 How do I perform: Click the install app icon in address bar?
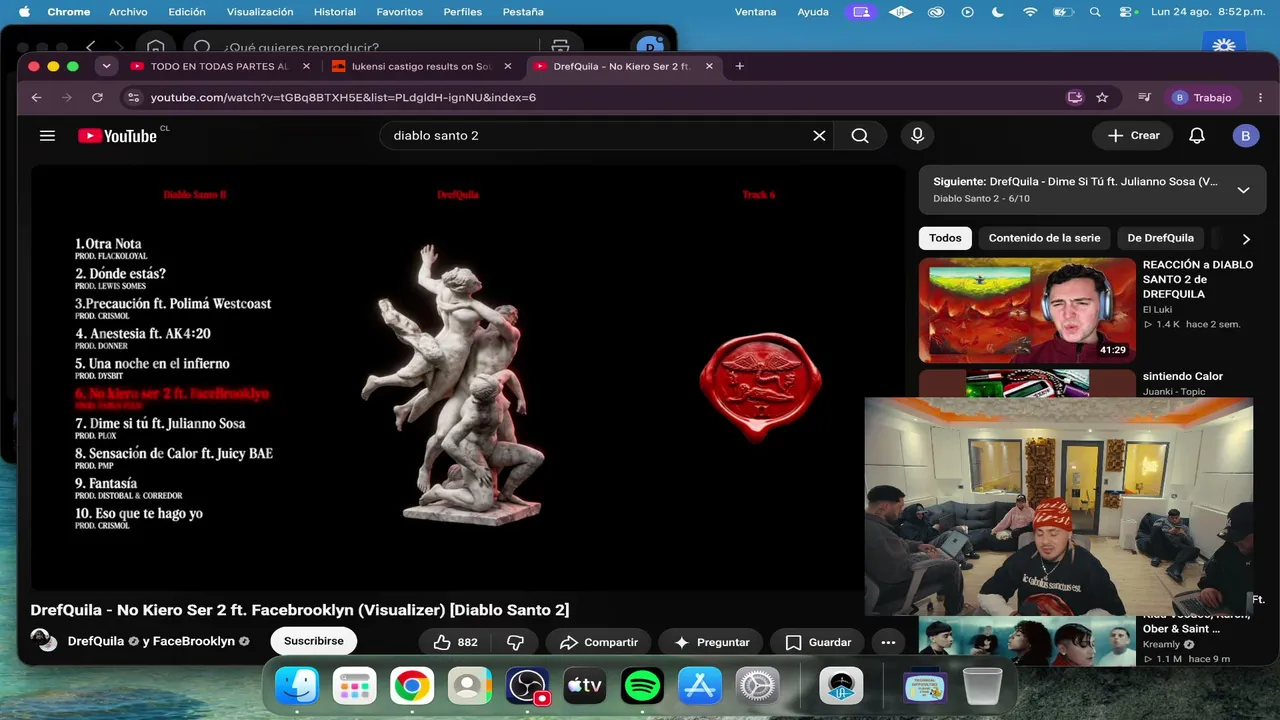pos(1075,98)
